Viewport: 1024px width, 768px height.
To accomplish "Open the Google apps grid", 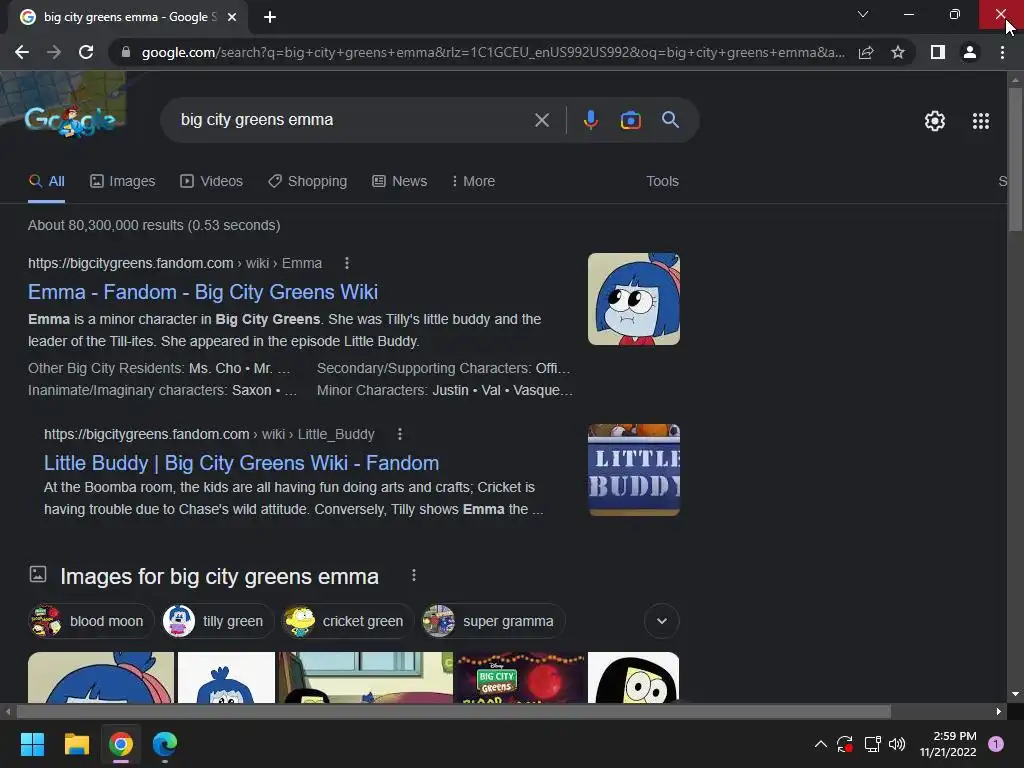I will point(980,121).
